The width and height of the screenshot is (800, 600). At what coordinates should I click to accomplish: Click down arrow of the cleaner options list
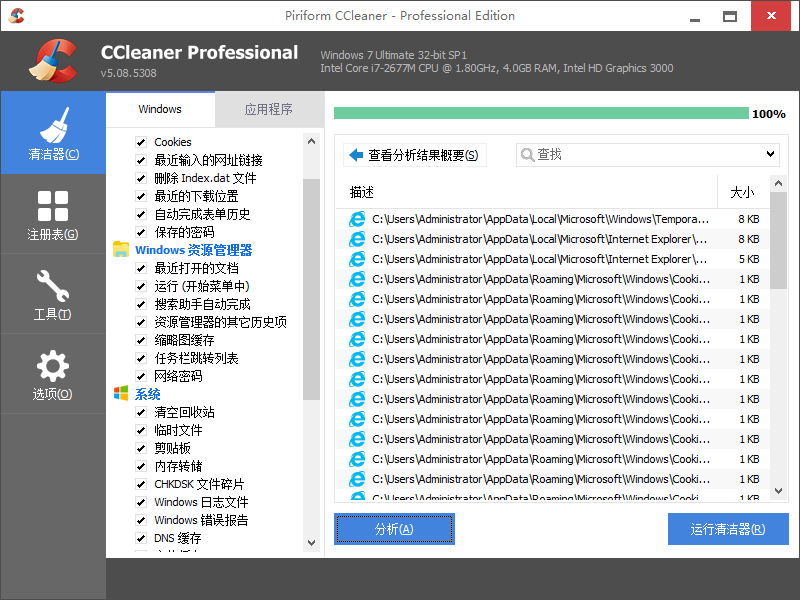(x=311, y=543)
